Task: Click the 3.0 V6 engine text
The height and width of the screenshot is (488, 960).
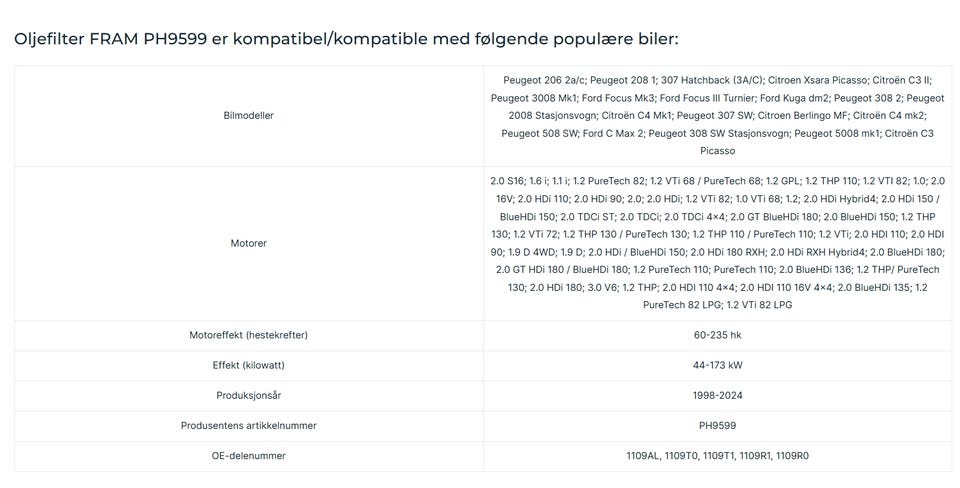Action: (599, 287)
